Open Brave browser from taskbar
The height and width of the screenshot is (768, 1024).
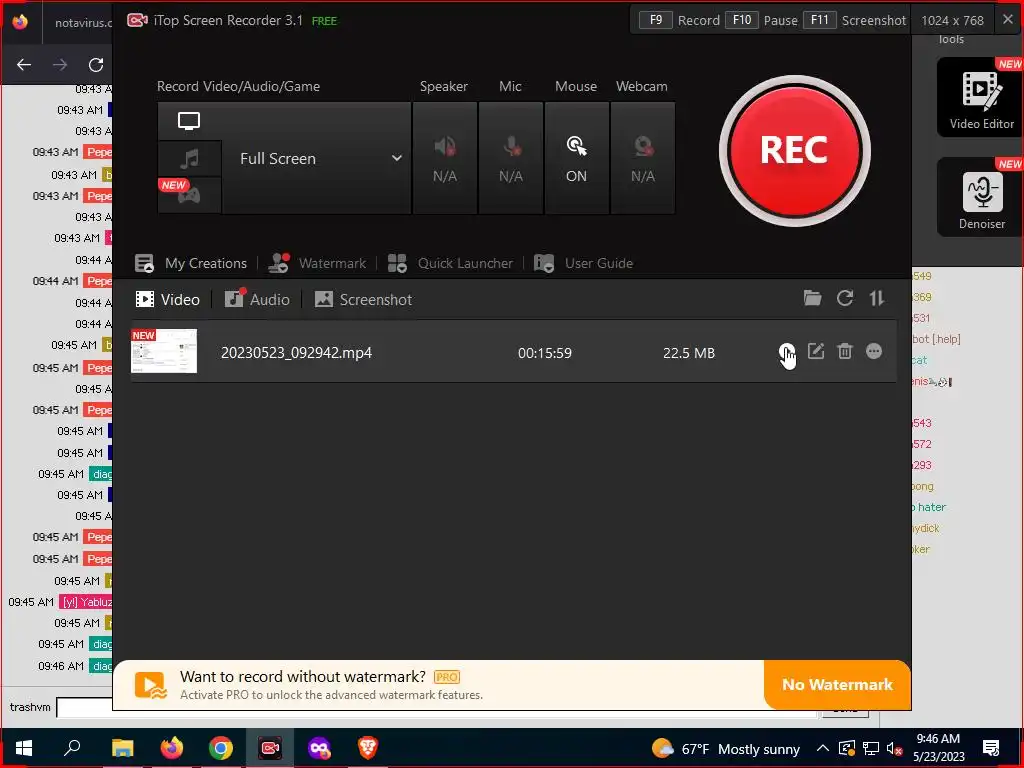[x=368, y=748]
